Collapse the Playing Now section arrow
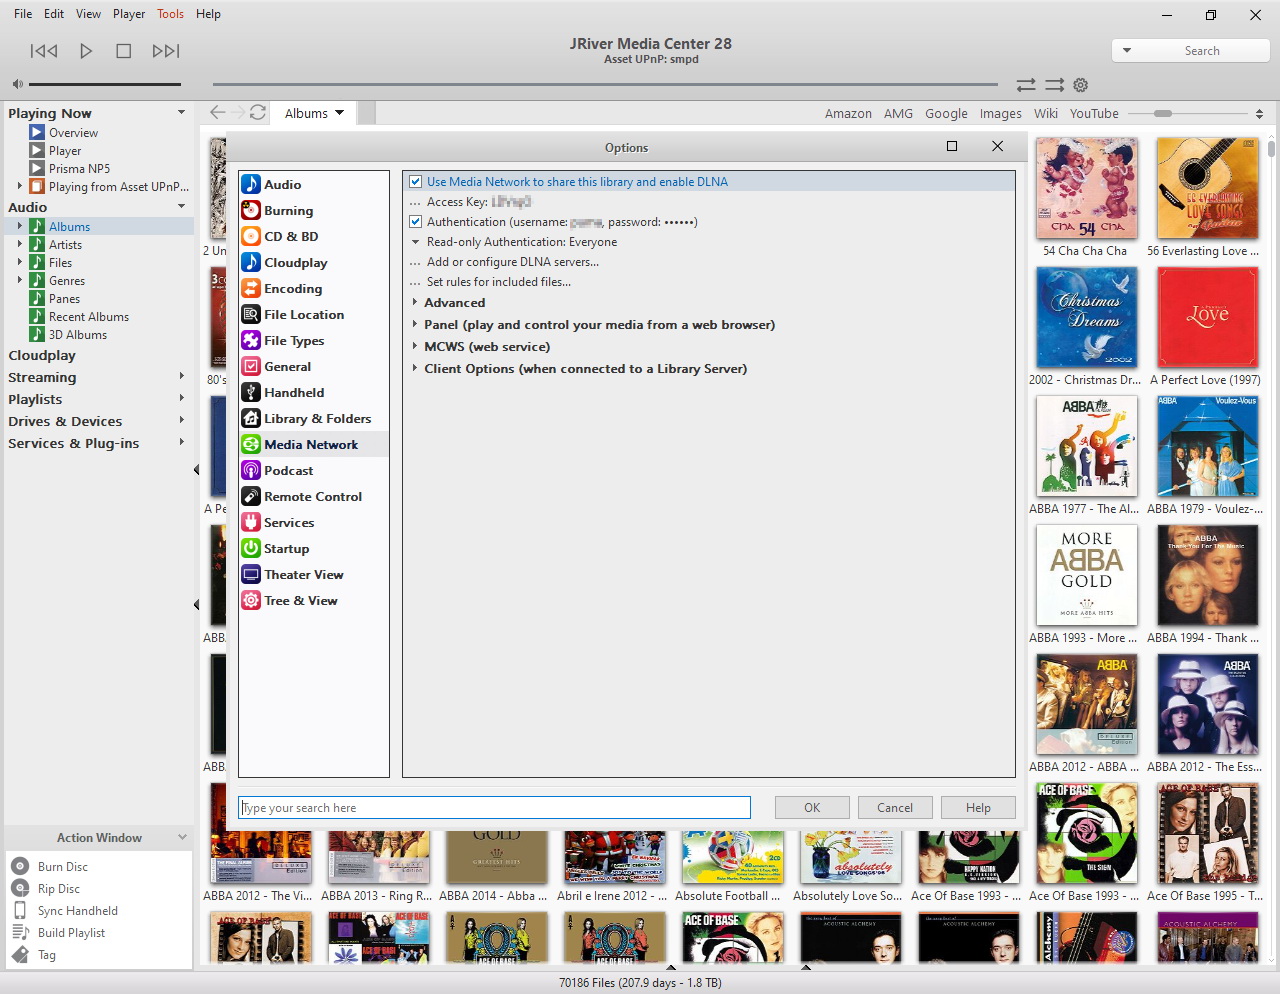This screenshot has width=1280, height=994. click(x=181, y=112)
